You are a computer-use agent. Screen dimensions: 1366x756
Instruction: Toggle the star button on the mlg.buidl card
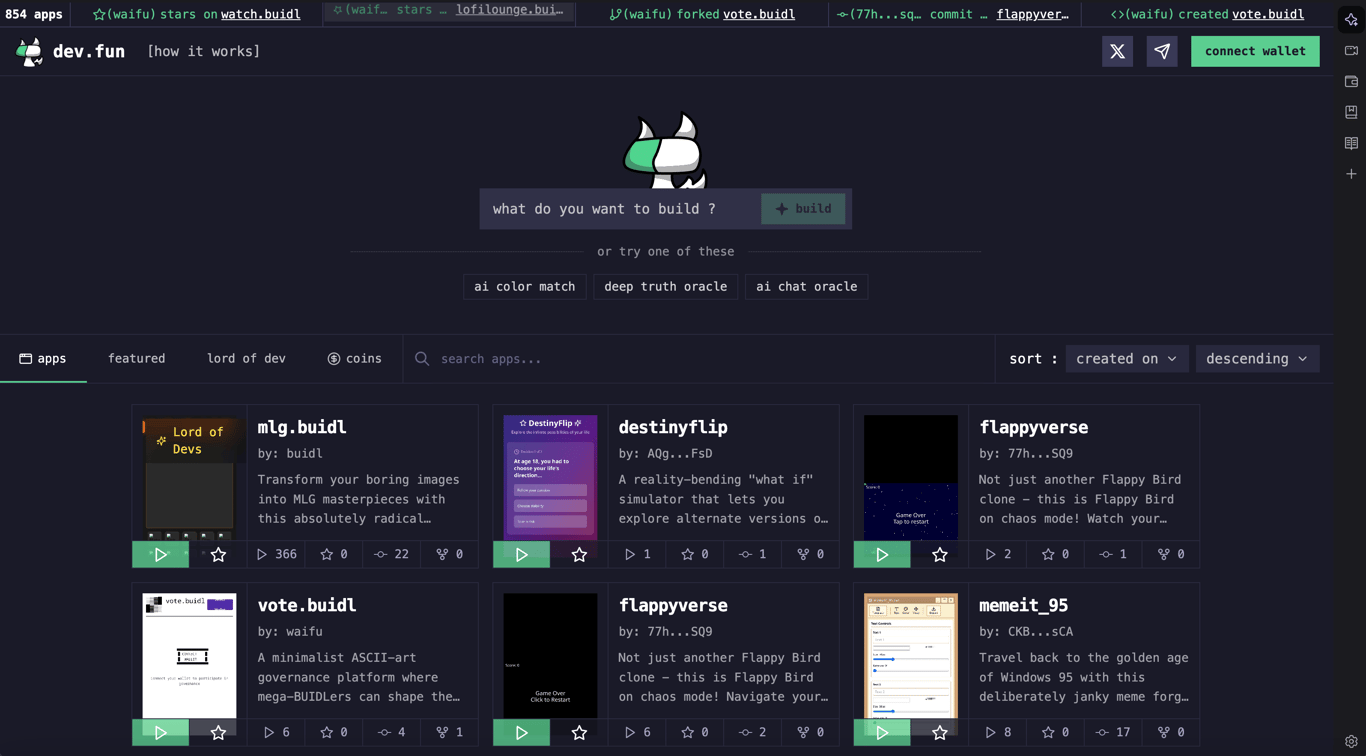[x=218, y=554]
